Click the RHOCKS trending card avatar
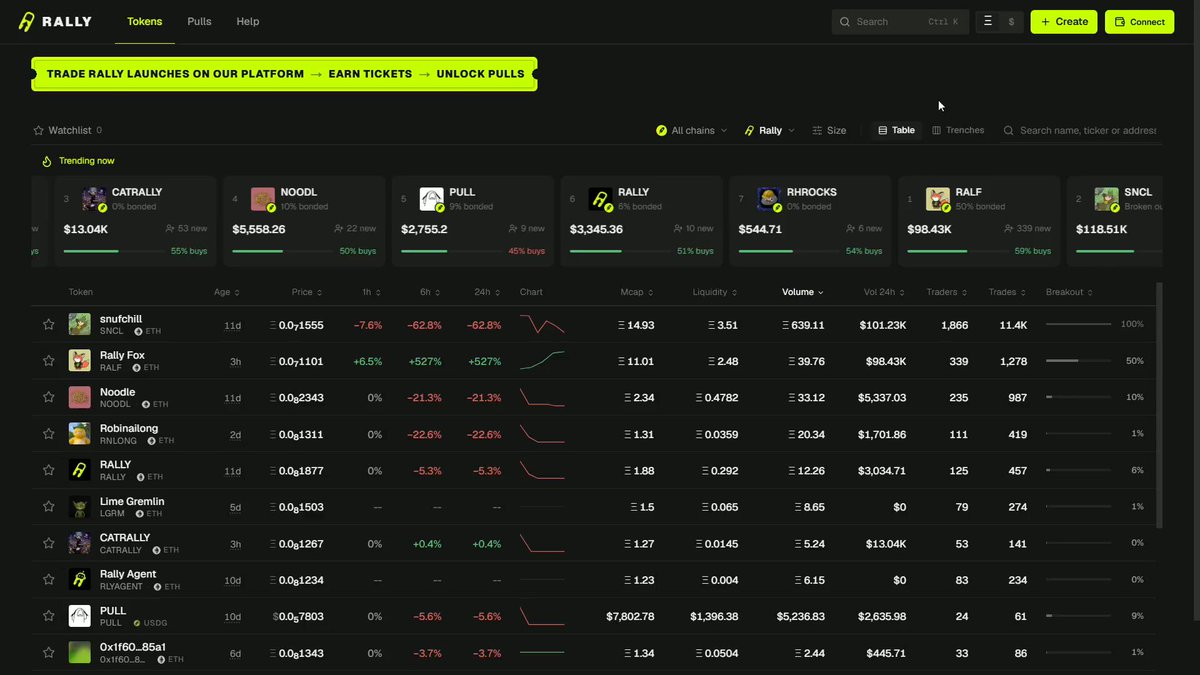Screen dimensions: 1200x675 coord(769,199)
